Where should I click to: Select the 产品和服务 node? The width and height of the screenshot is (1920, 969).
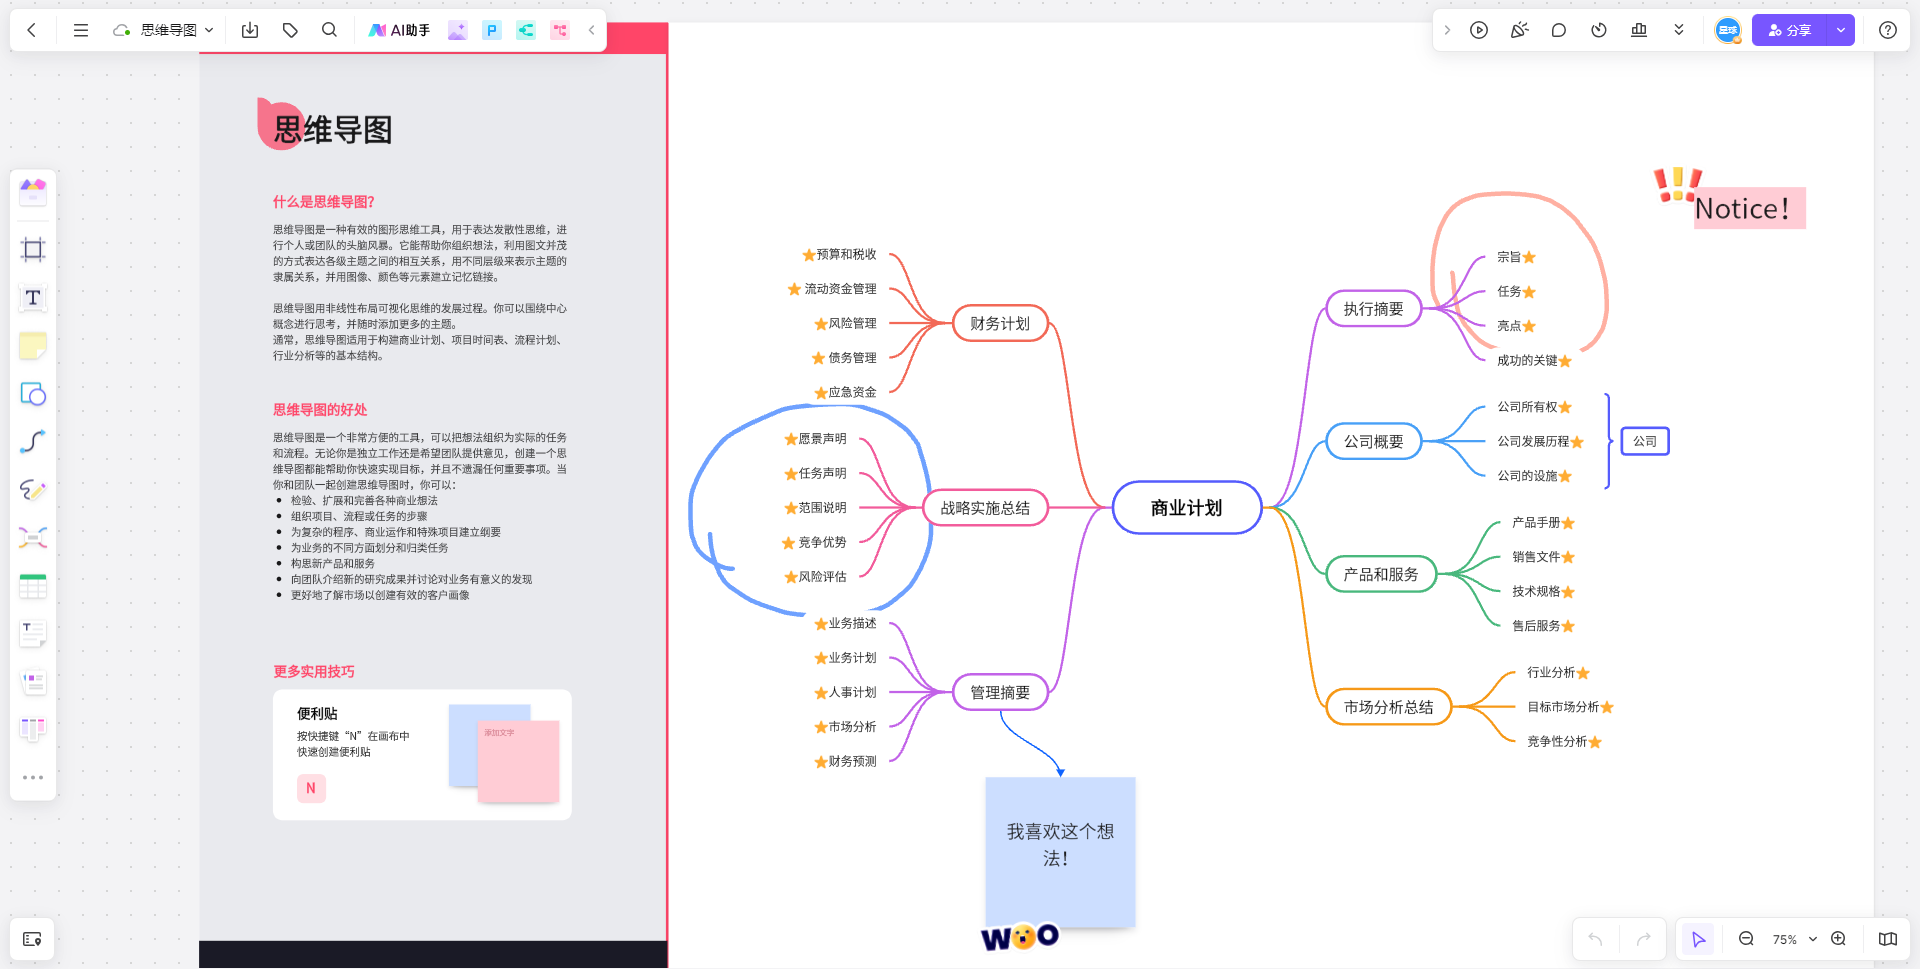click(1380, 574)
